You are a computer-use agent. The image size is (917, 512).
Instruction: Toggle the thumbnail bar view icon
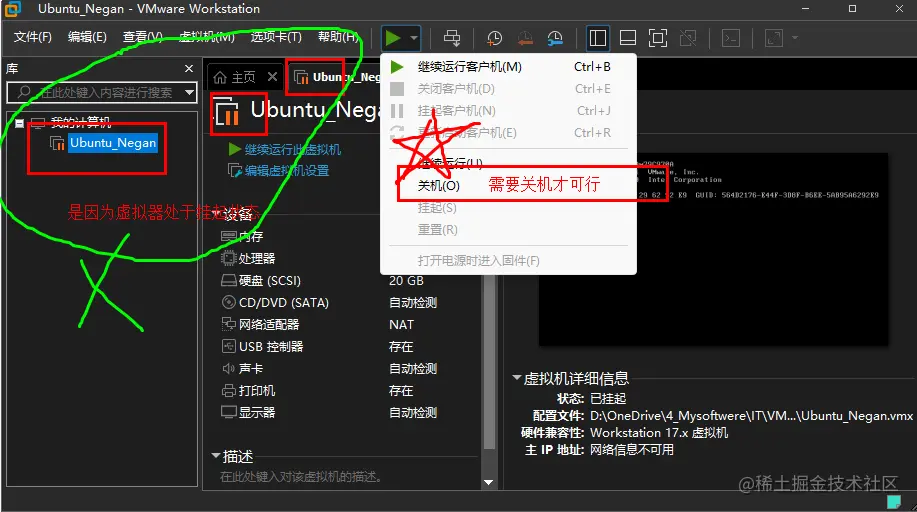click(628, 38)
